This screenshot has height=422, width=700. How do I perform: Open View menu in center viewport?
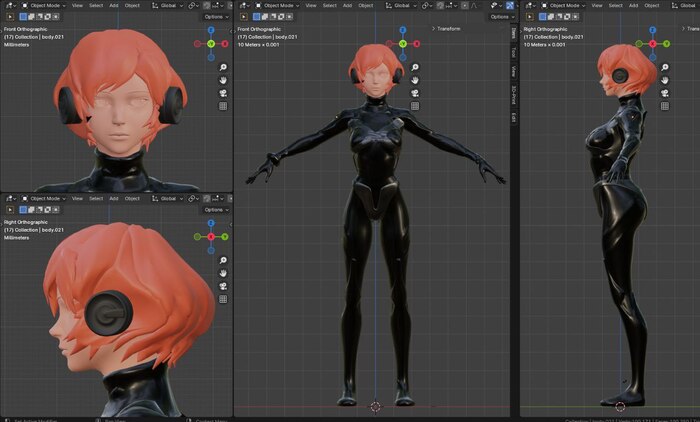pos(311,5)
